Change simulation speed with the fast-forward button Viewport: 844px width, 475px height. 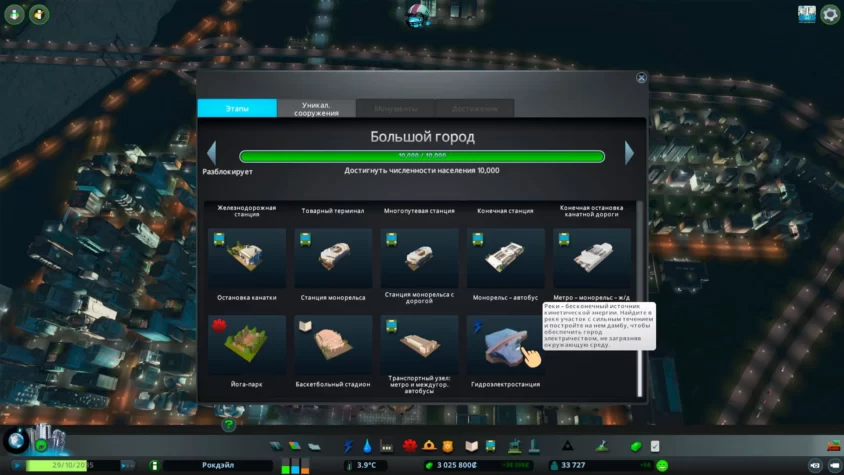point(126,465)
